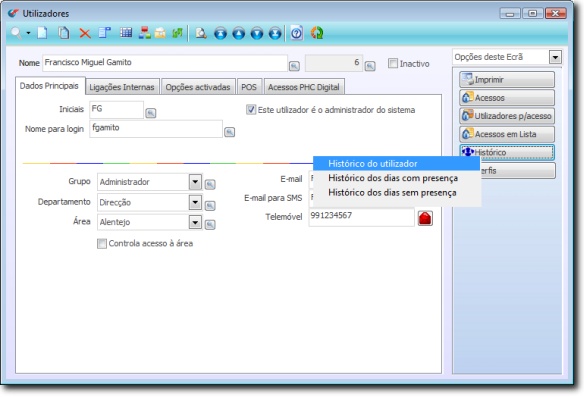This screenshot has width=584, height=397.
Task: Click the Nome field with Francisco Miguel Gamito
Action: (165, 63)
